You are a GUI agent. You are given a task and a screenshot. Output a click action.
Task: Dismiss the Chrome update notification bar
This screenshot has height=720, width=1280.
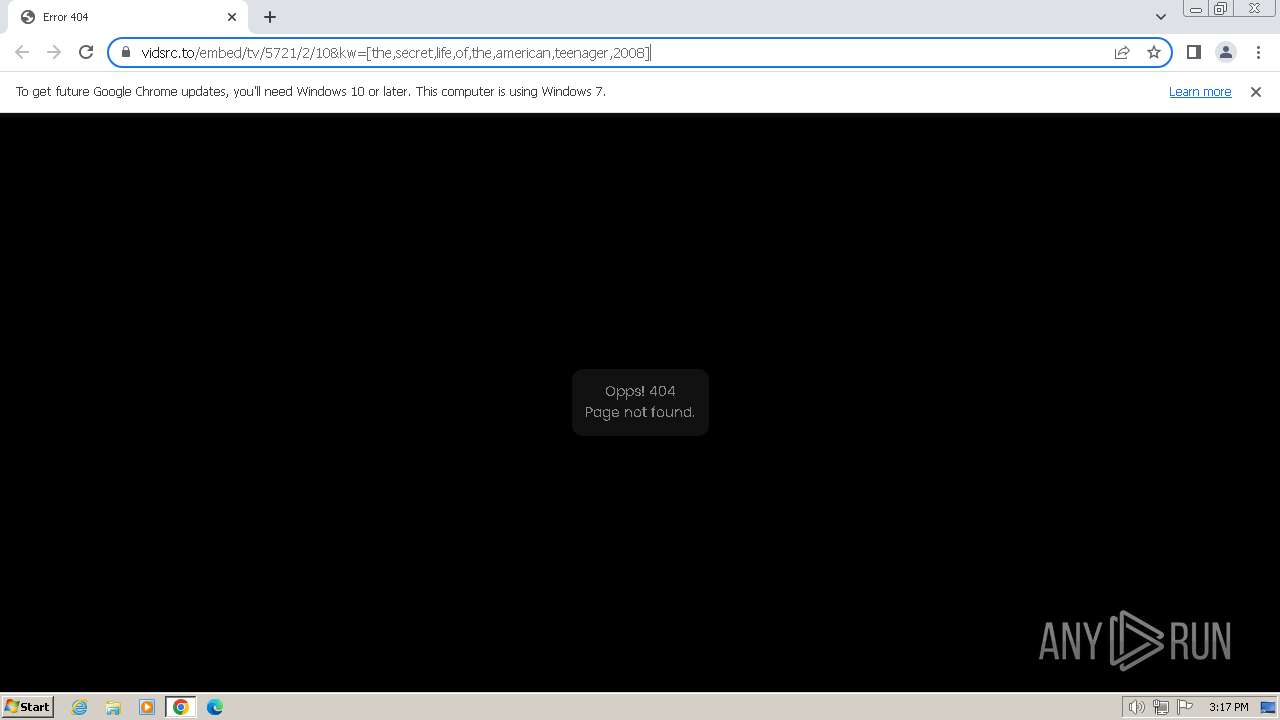click(1256, 91)
